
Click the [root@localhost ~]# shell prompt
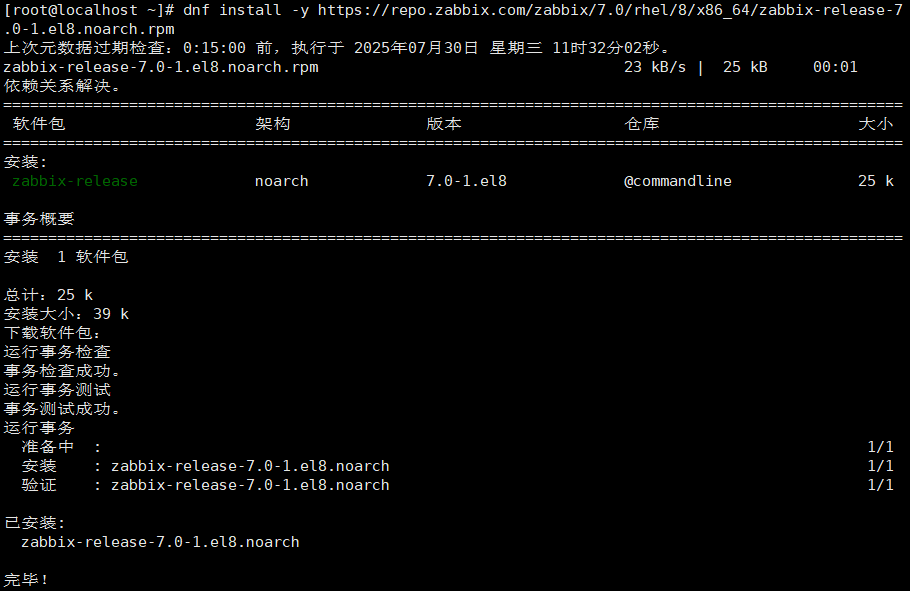tap(89, 10)
